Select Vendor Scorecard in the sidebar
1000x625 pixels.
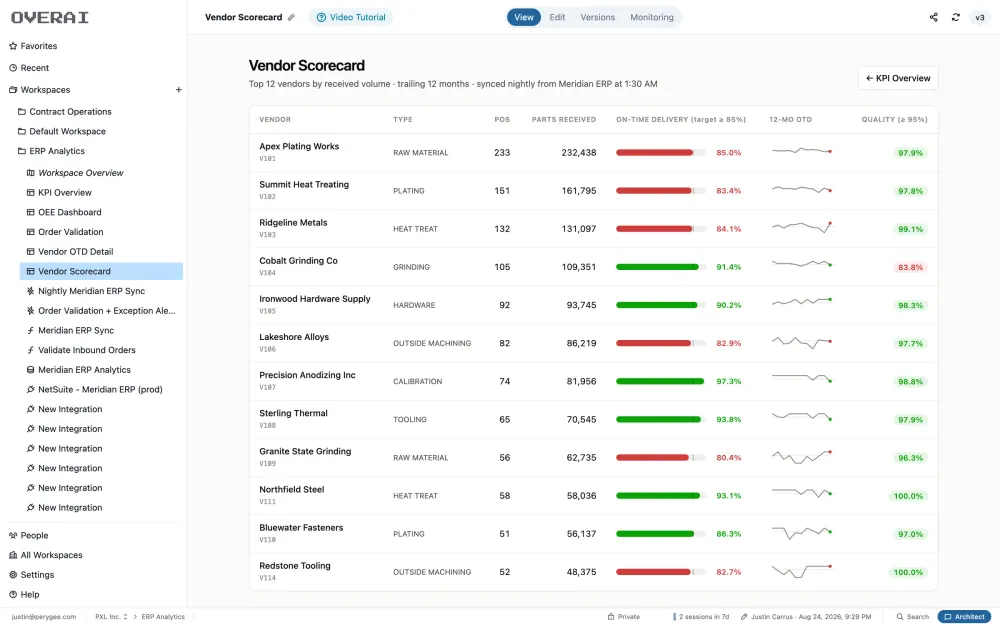[101, 271]
